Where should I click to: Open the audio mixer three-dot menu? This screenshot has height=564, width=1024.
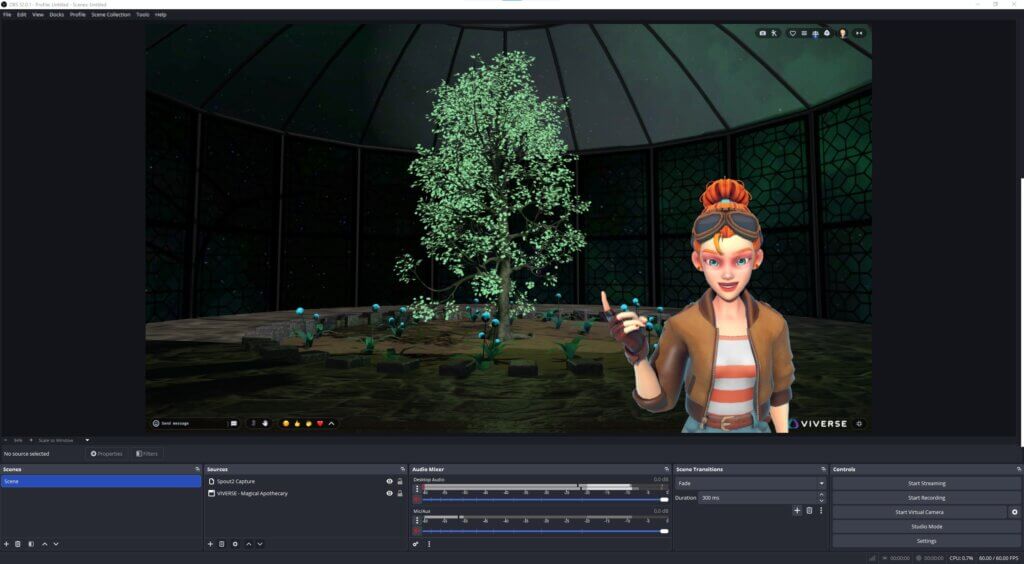tap(429, 544)
